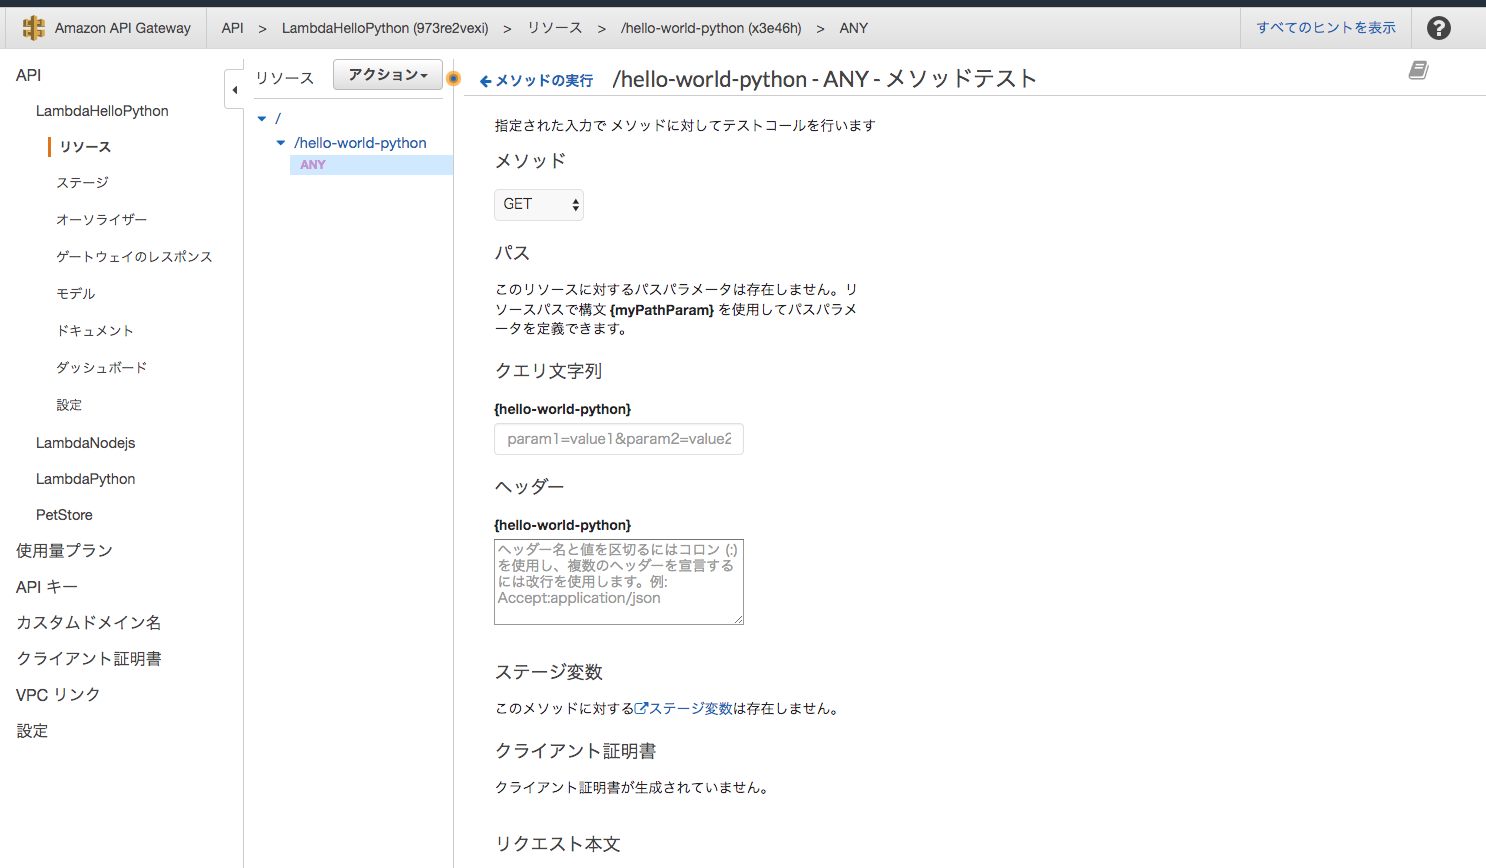Open 使用量プラン in the sidebar
The image size is (1486, 868).
pos(64,551)
